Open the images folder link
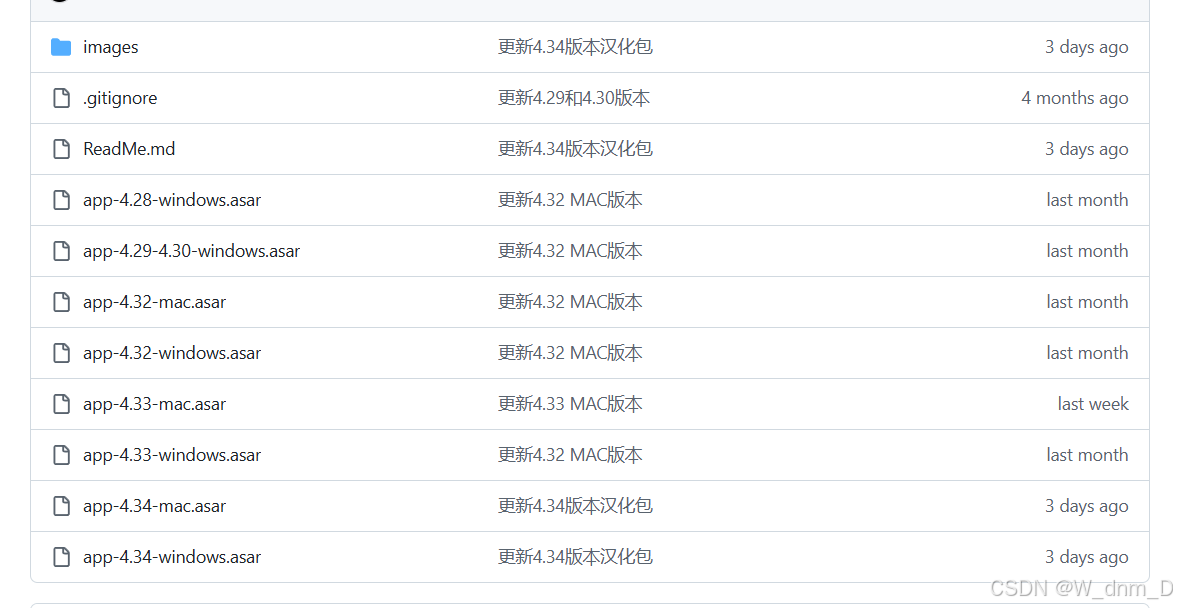1177x608 pixels. [110, 47]
